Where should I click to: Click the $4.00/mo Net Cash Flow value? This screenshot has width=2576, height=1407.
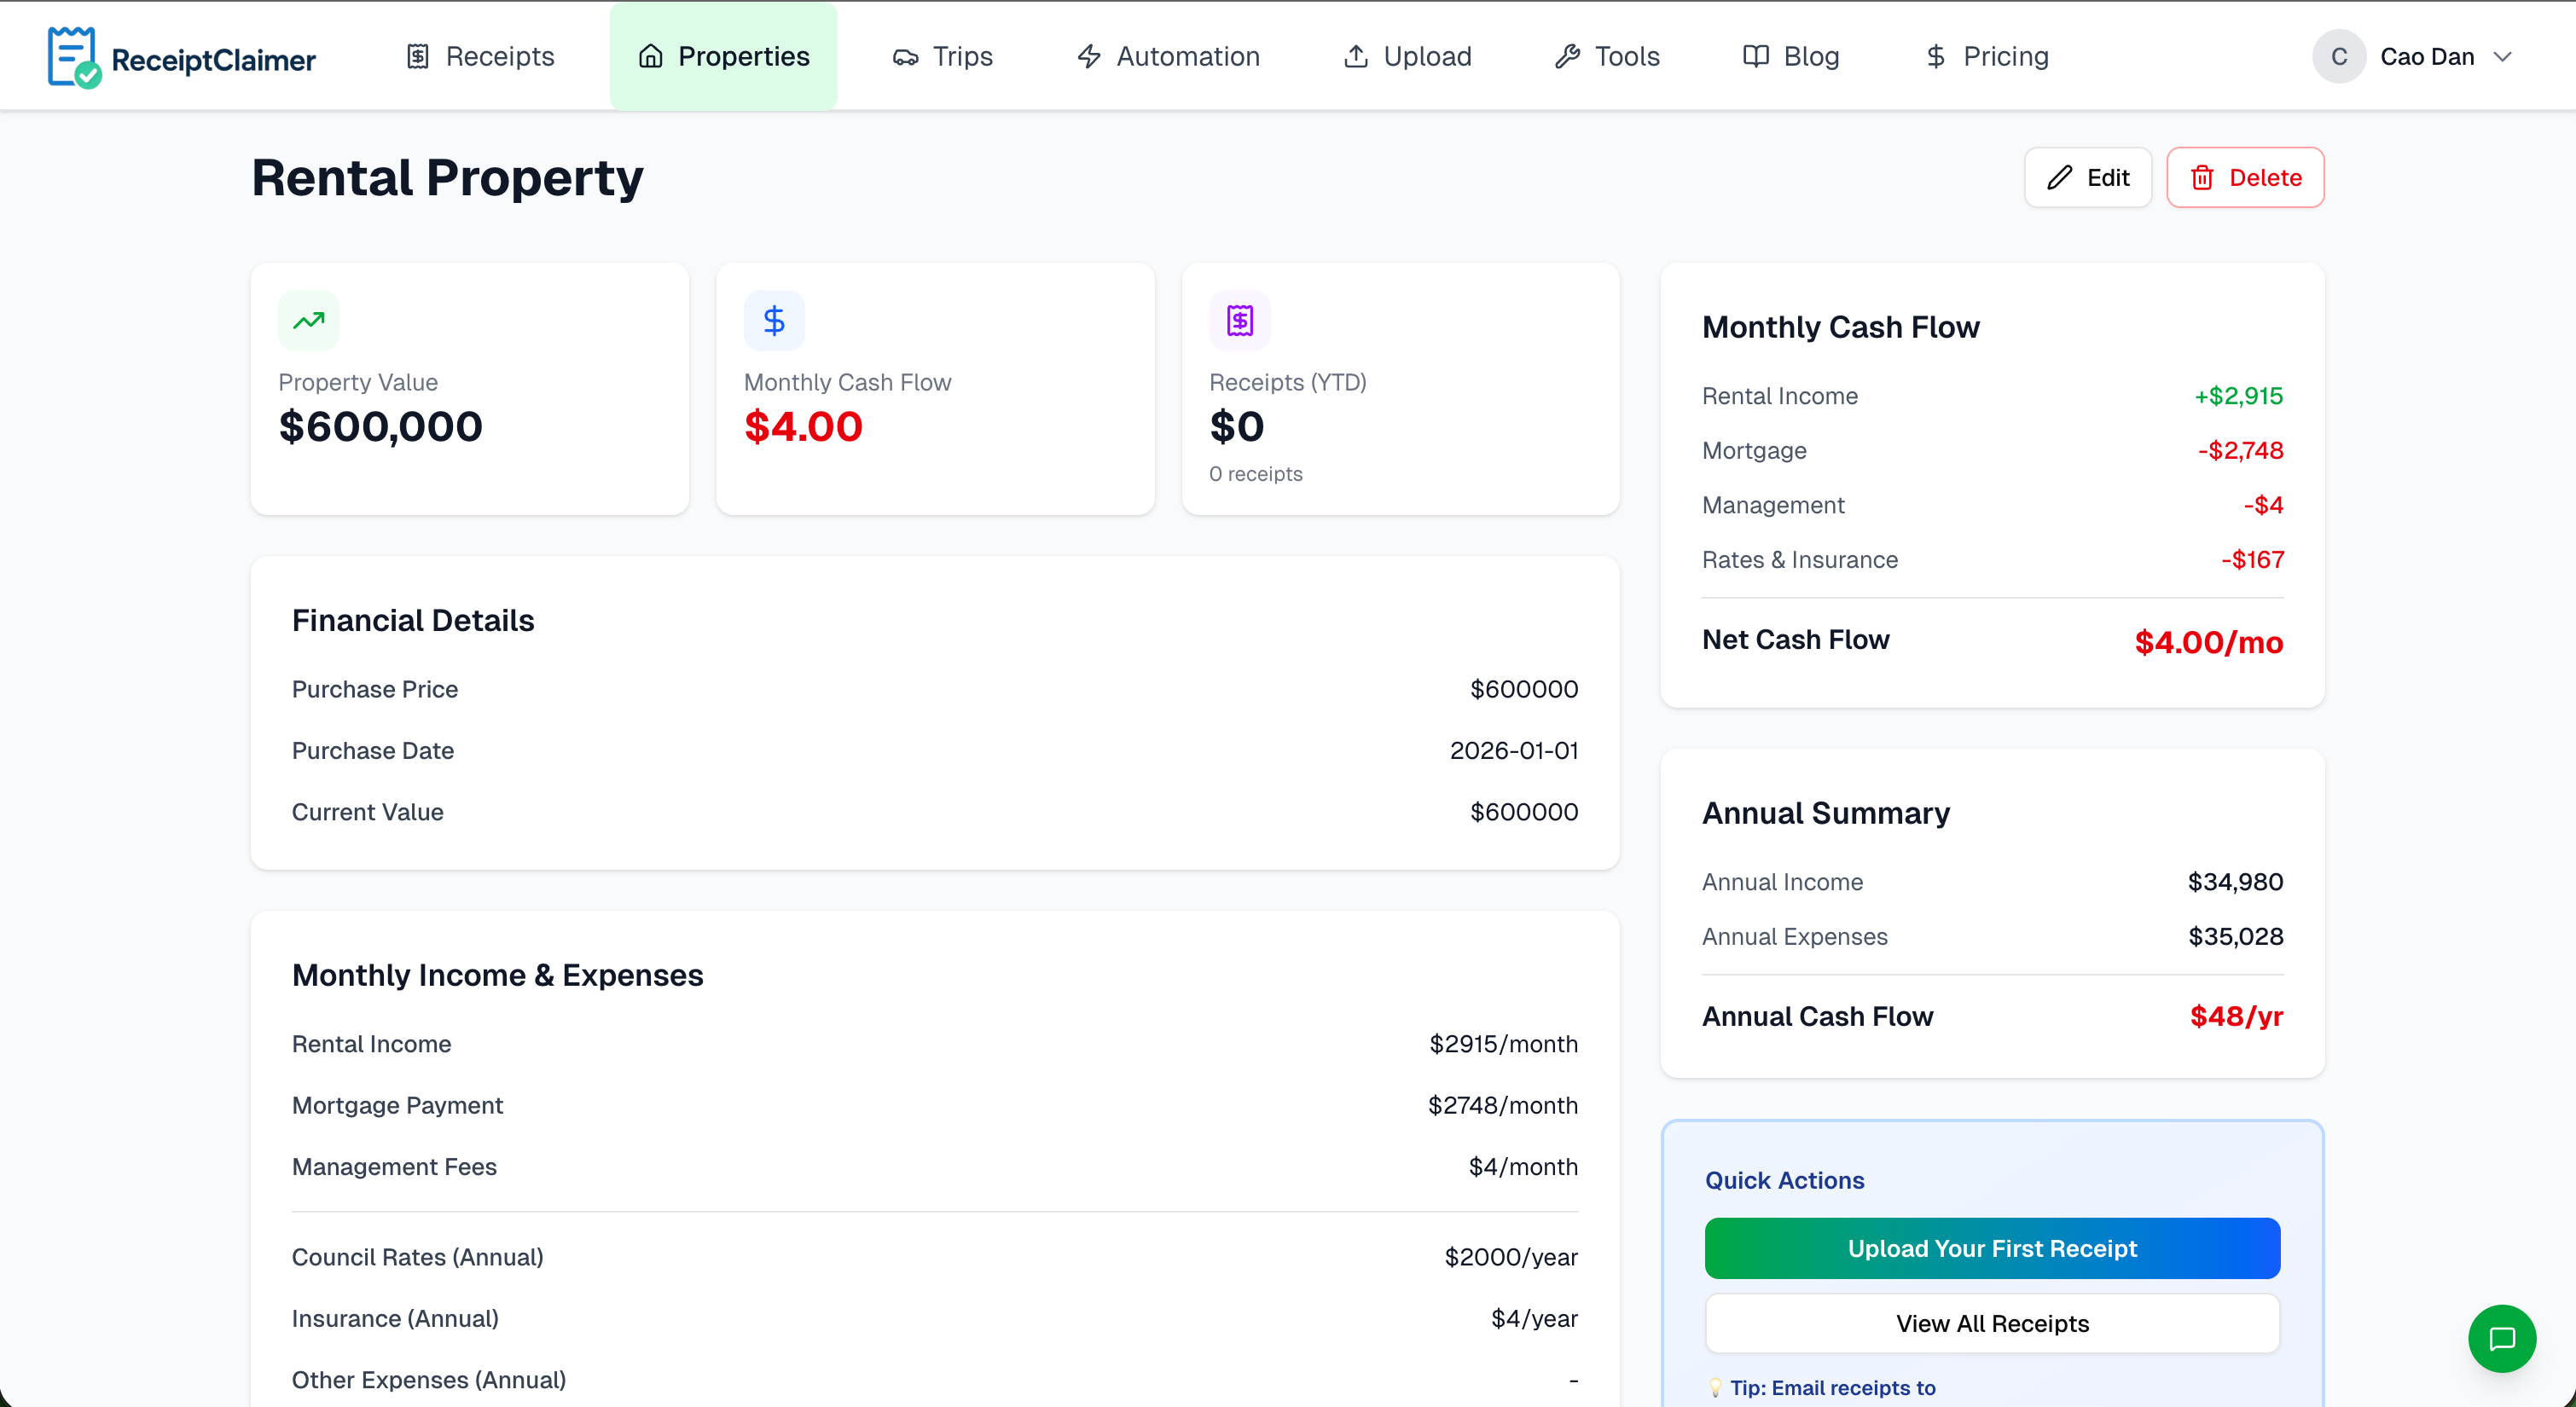(x=2208, y=642)
